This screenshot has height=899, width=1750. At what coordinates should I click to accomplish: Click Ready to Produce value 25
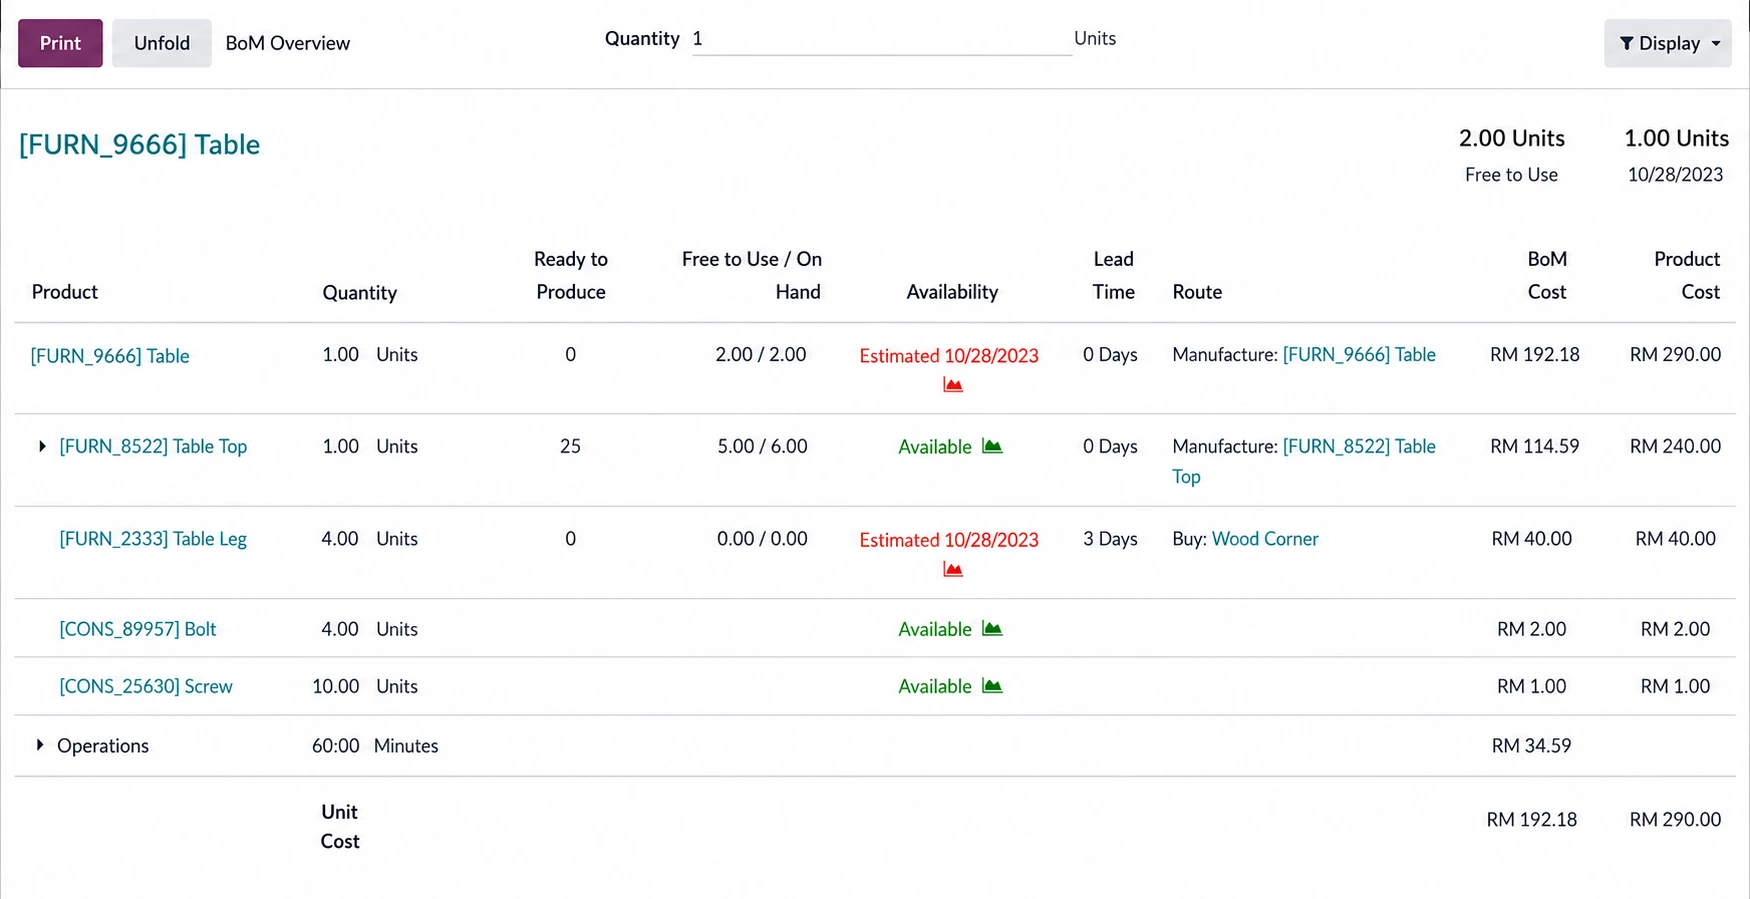570,446
